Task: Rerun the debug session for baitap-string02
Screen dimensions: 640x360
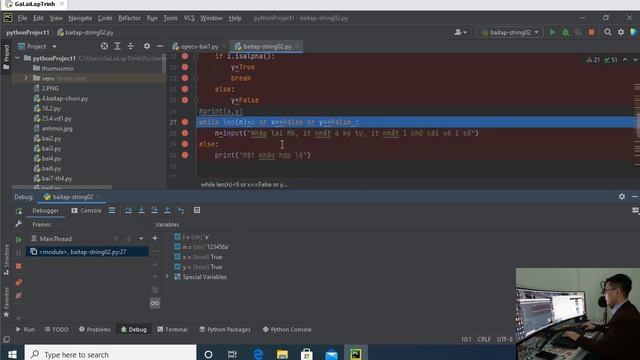Action: coord(19,211)
